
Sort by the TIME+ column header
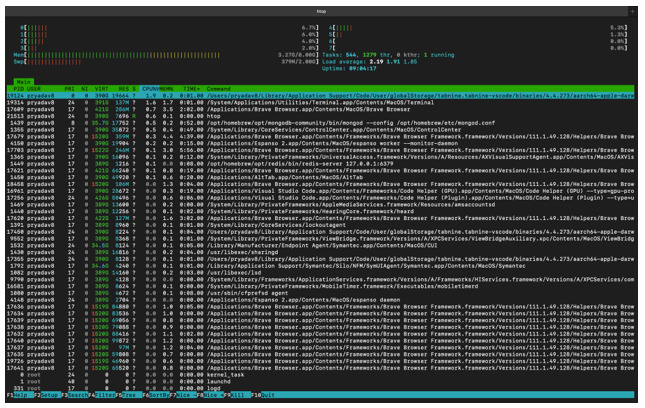point(192,89)
